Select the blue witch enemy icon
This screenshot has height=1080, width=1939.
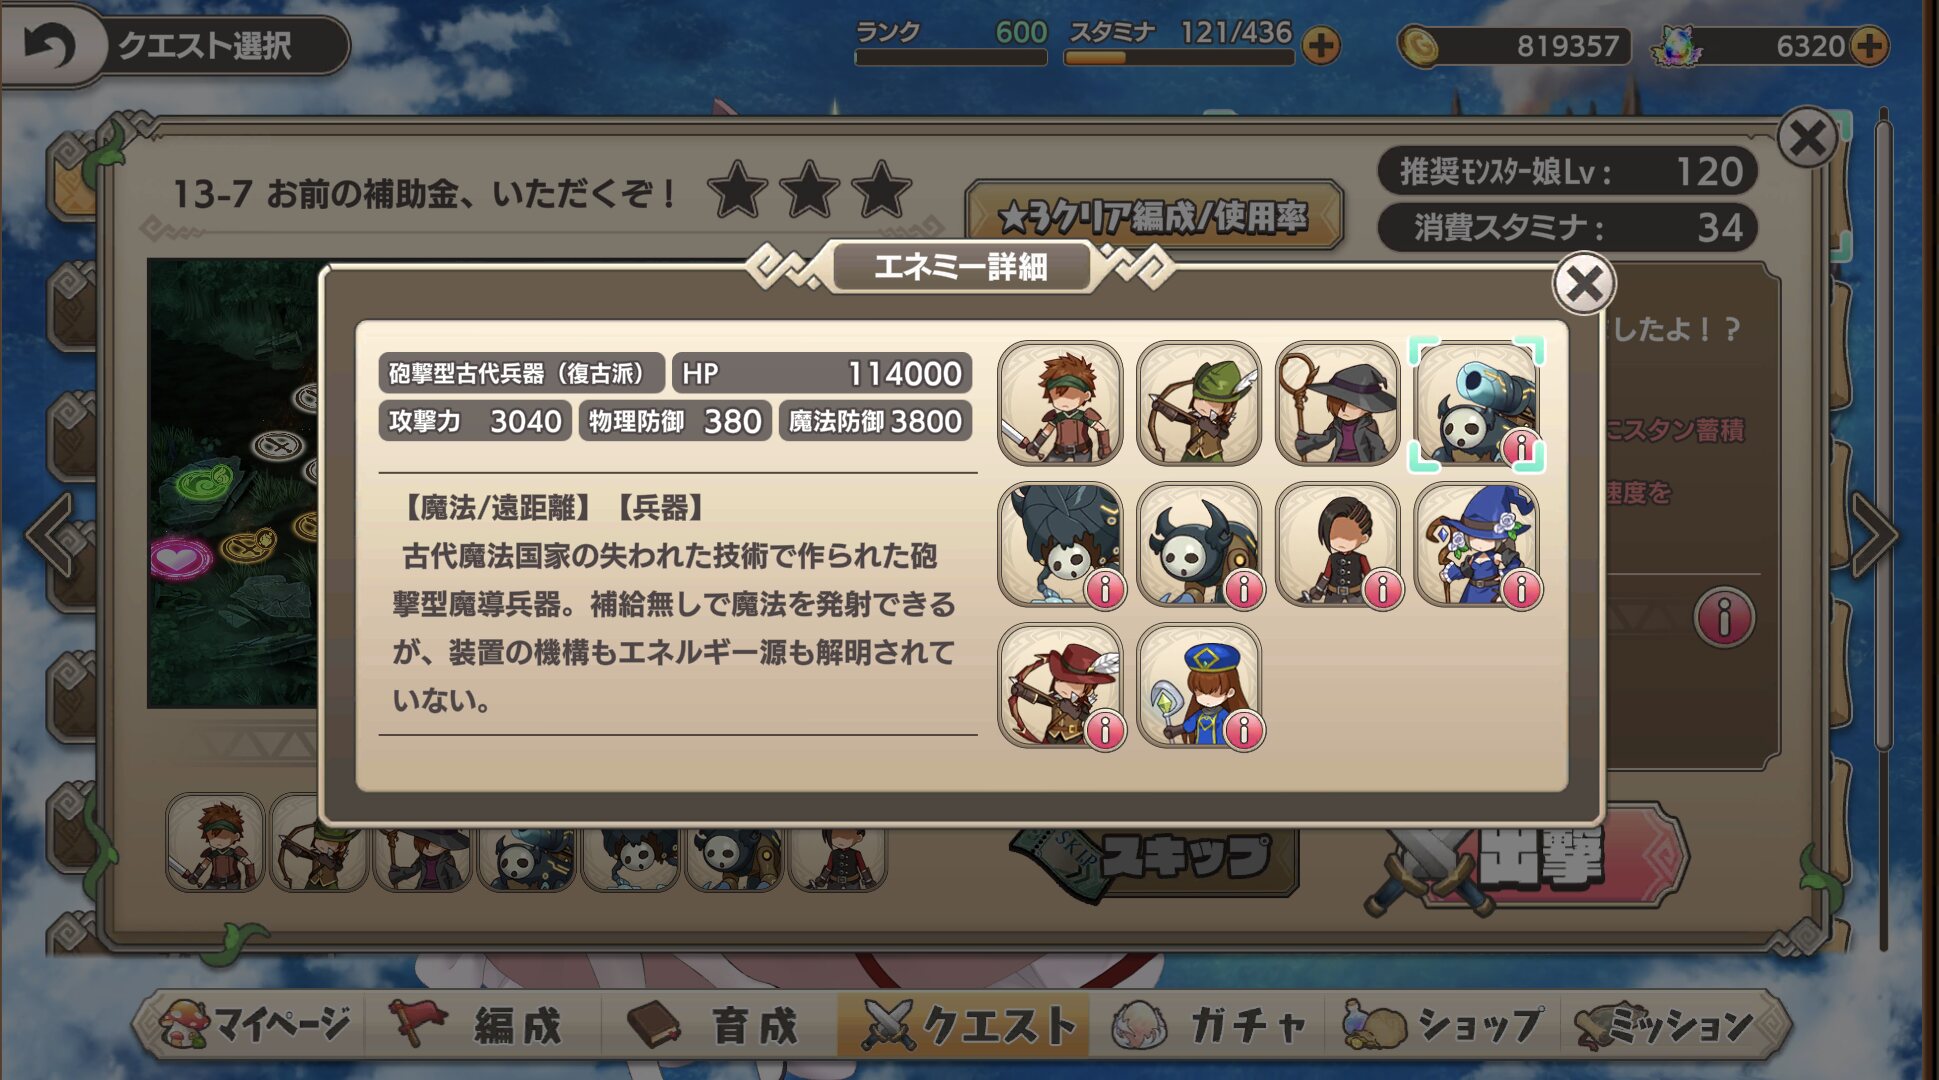coord(1477,545)
